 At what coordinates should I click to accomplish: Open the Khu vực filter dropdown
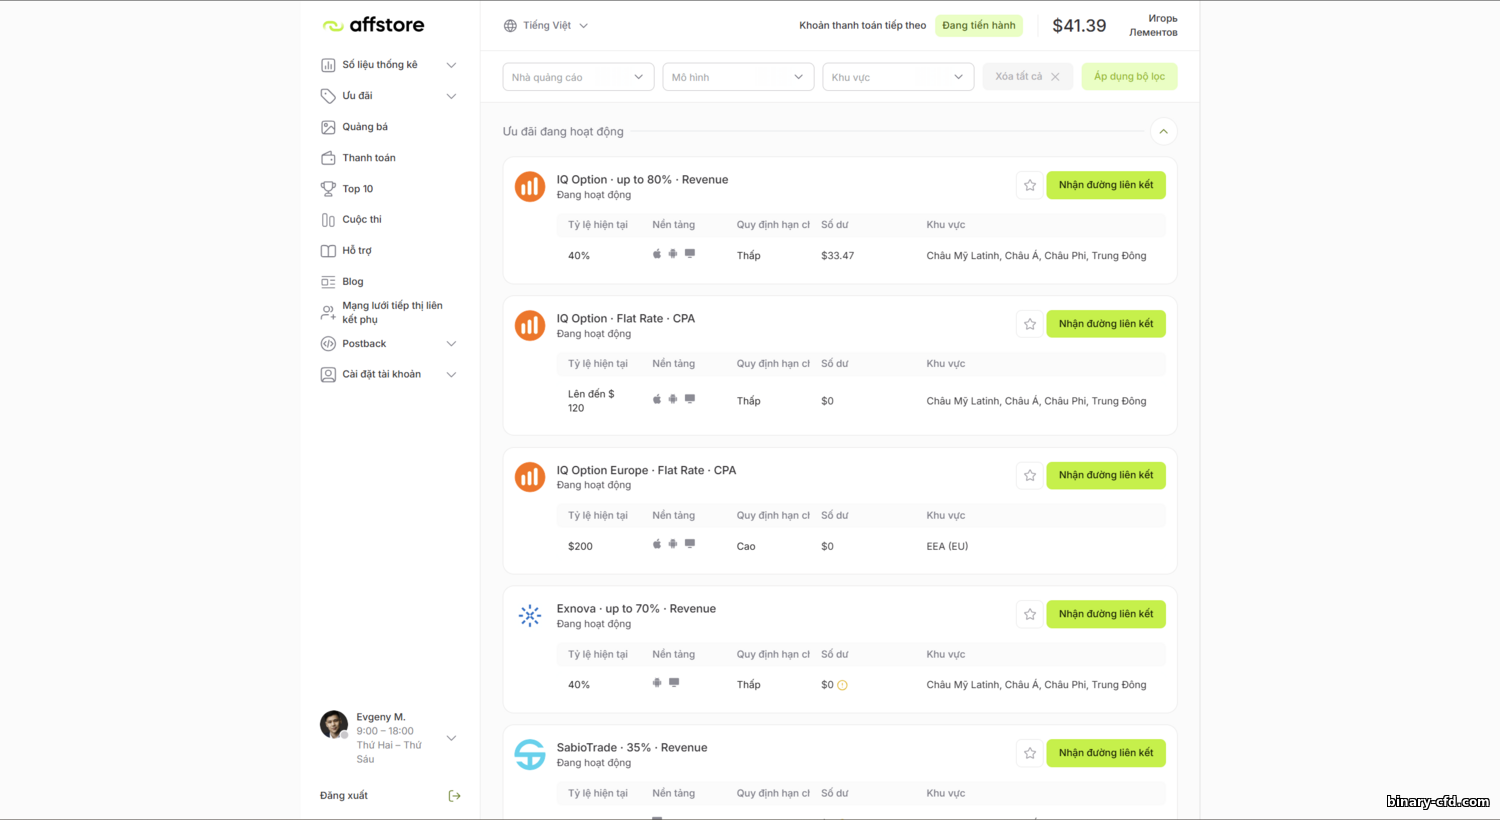898,77
